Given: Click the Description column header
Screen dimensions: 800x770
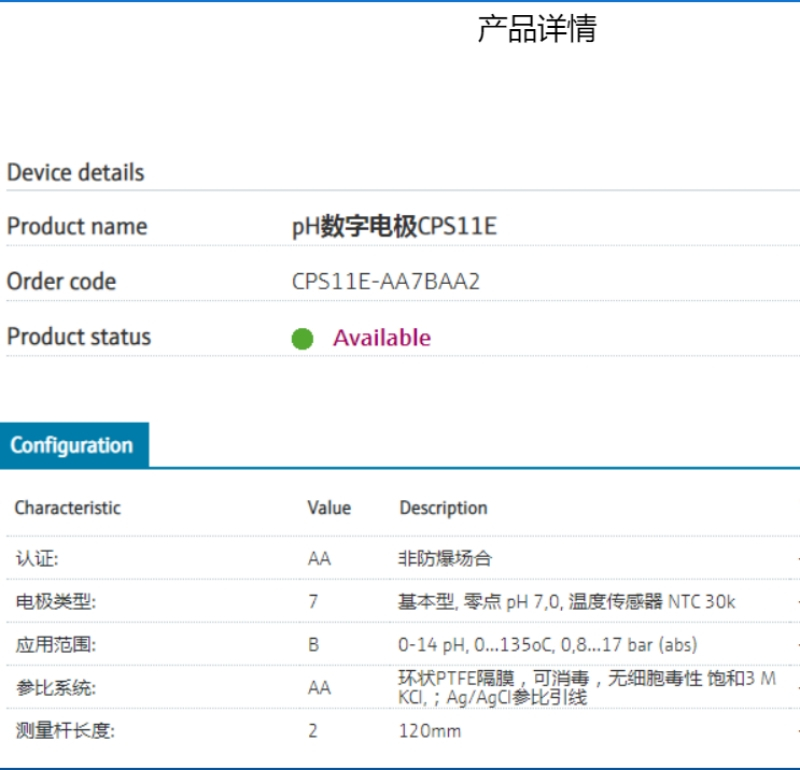Looking at the screenshot, I should coord(443,508).
